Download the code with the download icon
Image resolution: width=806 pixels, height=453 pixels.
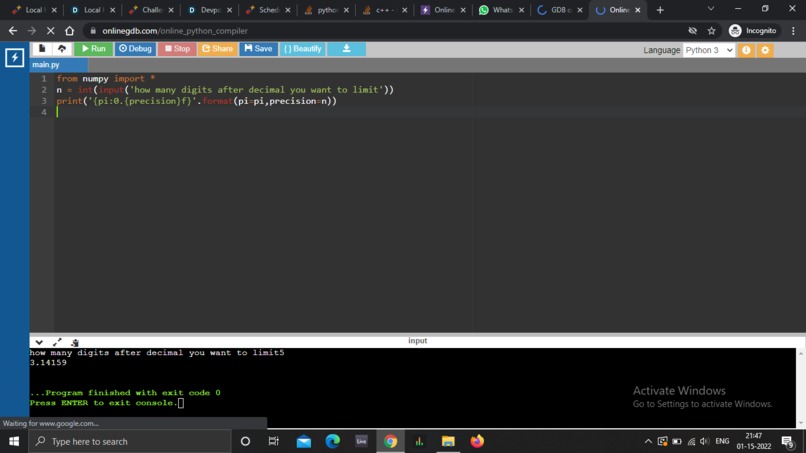346,49
